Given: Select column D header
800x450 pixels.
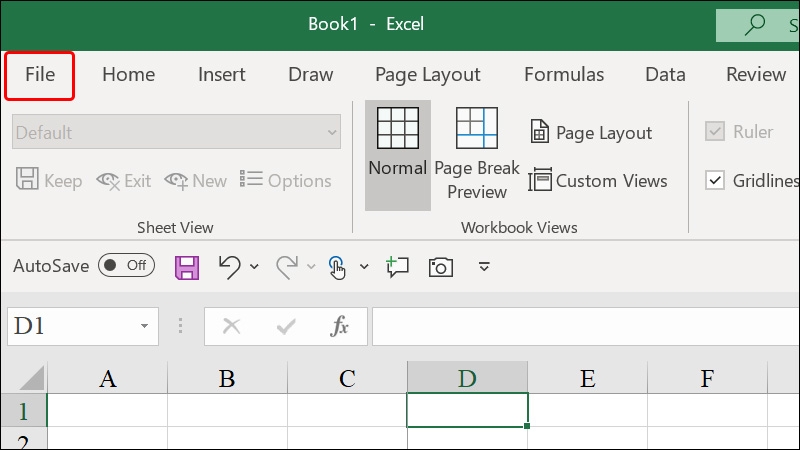Looking at the screenshot, I should pyautogui.click(x=467, y=378).
